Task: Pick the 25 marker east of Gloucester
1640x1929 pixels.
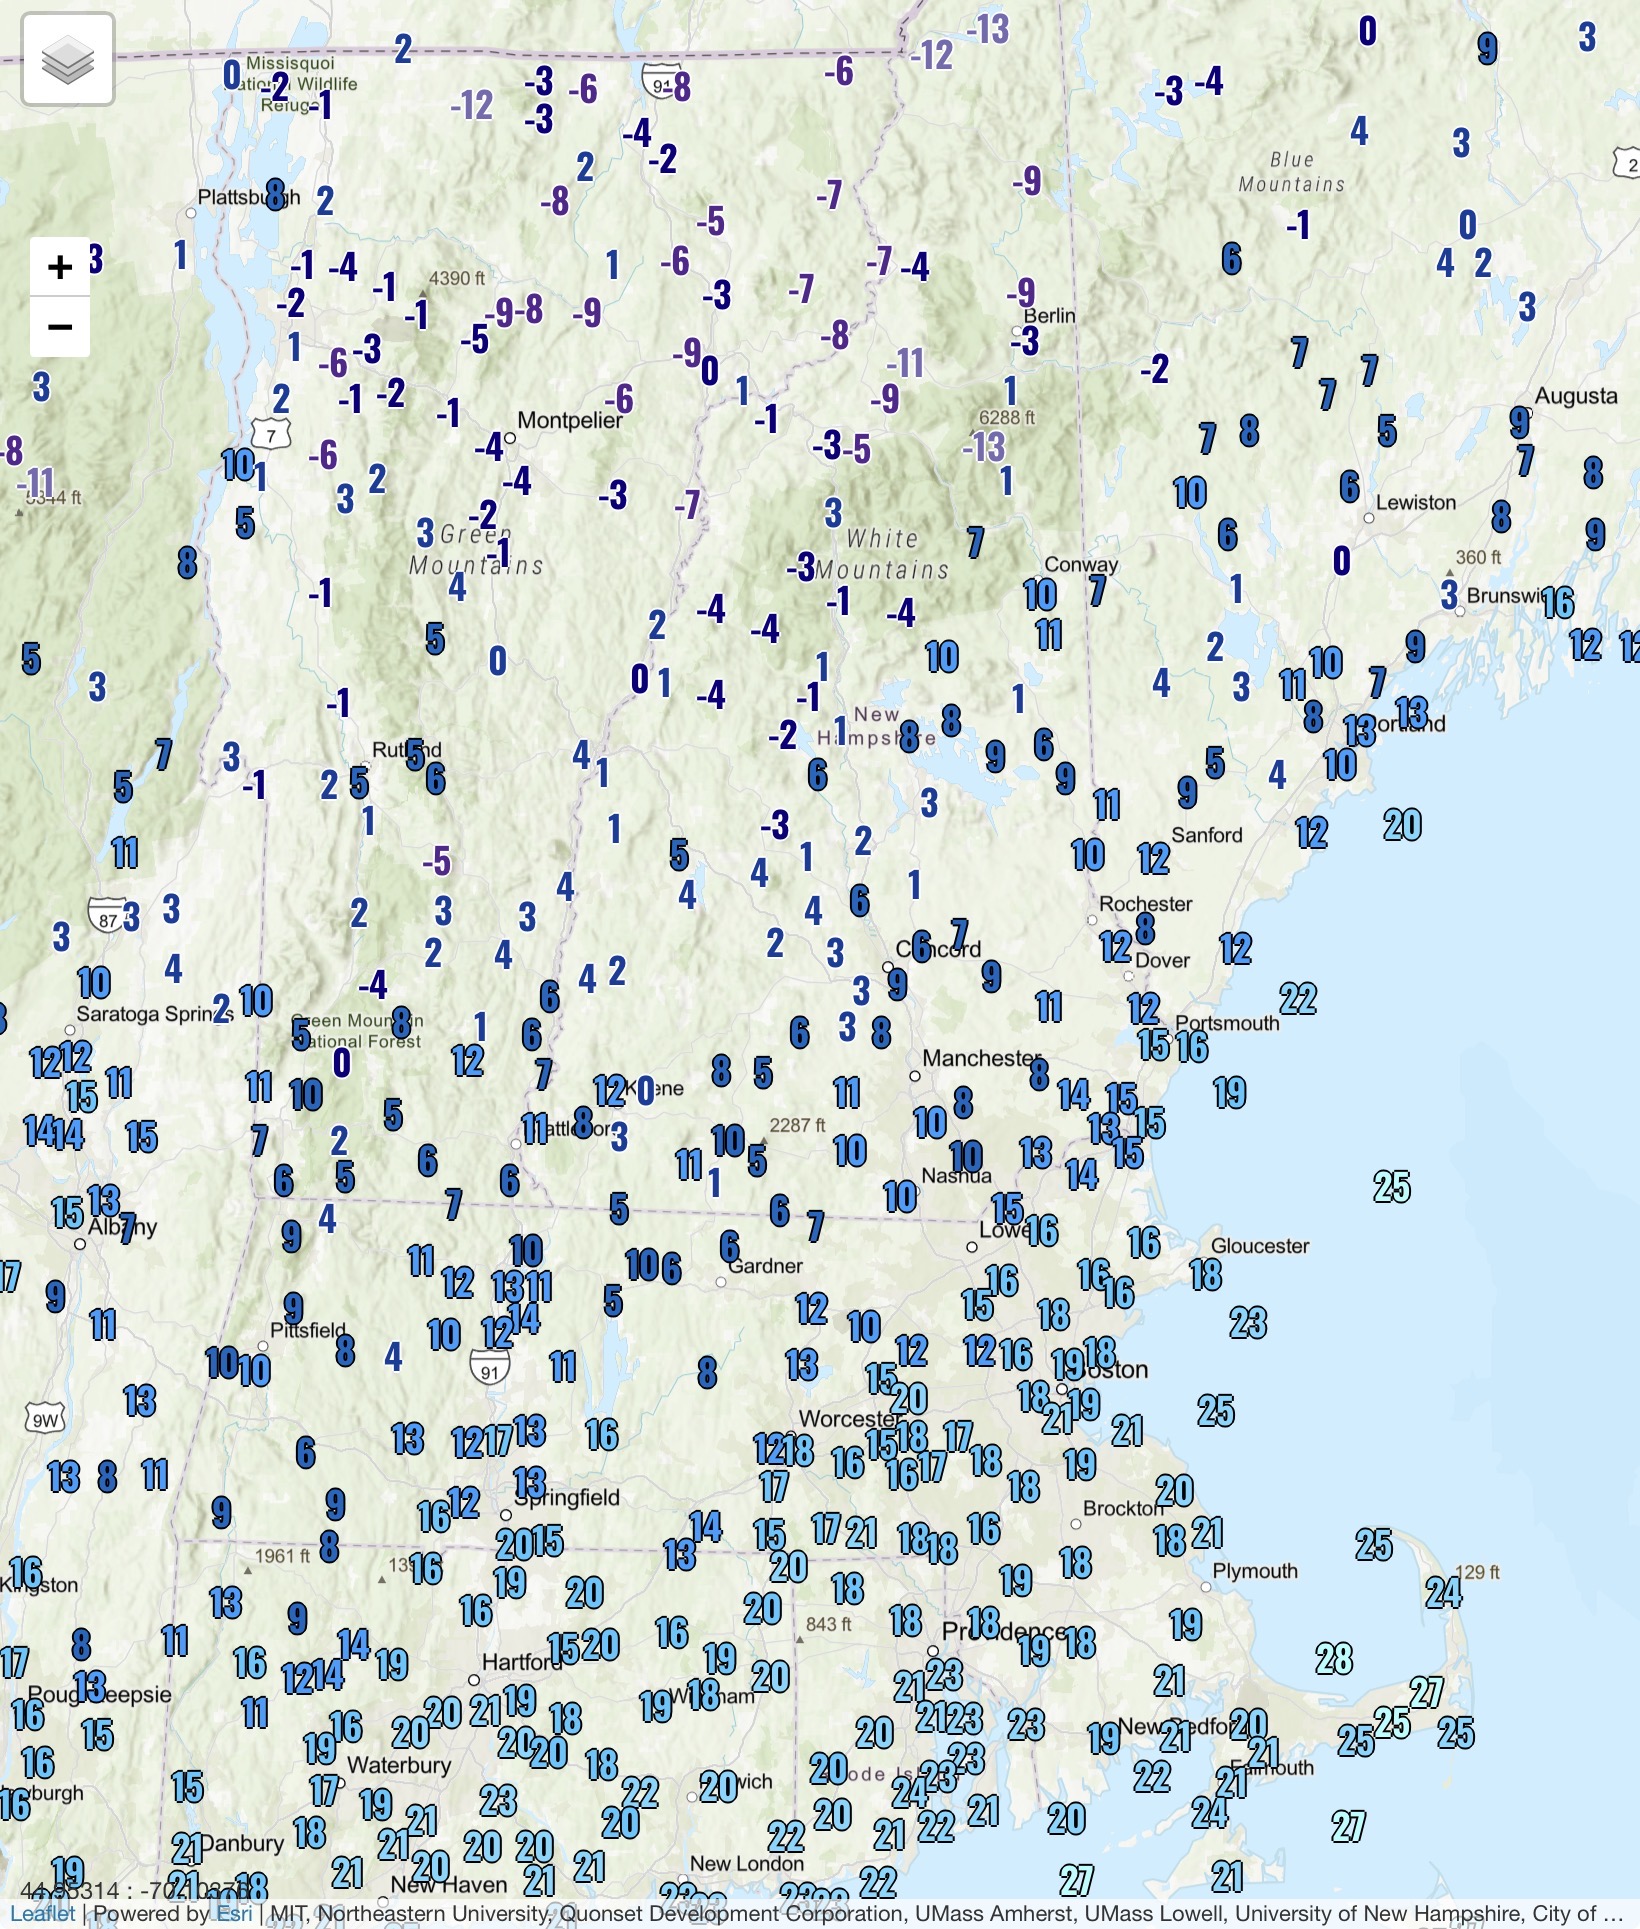Action: [x=1391, y=1187]
